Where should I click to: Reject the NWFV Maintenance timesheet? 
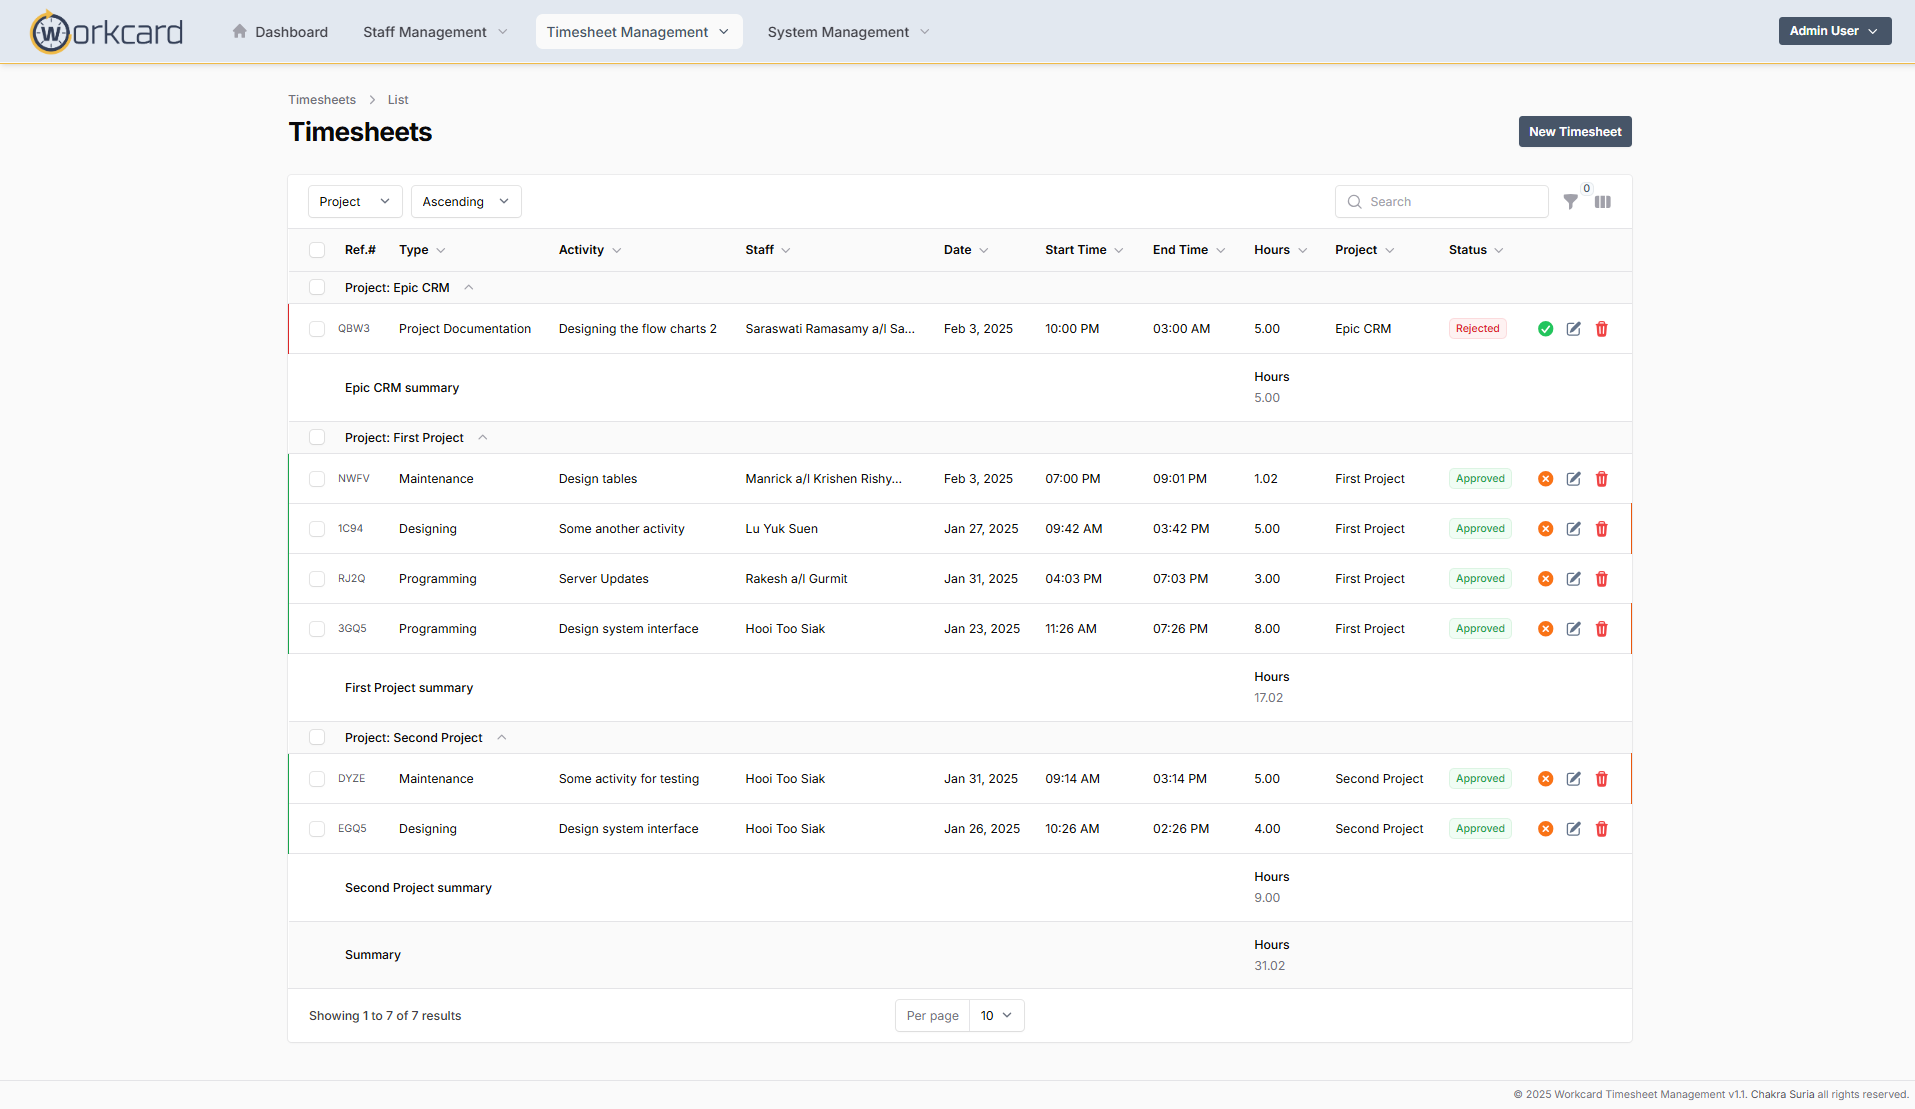(1545, 479)
